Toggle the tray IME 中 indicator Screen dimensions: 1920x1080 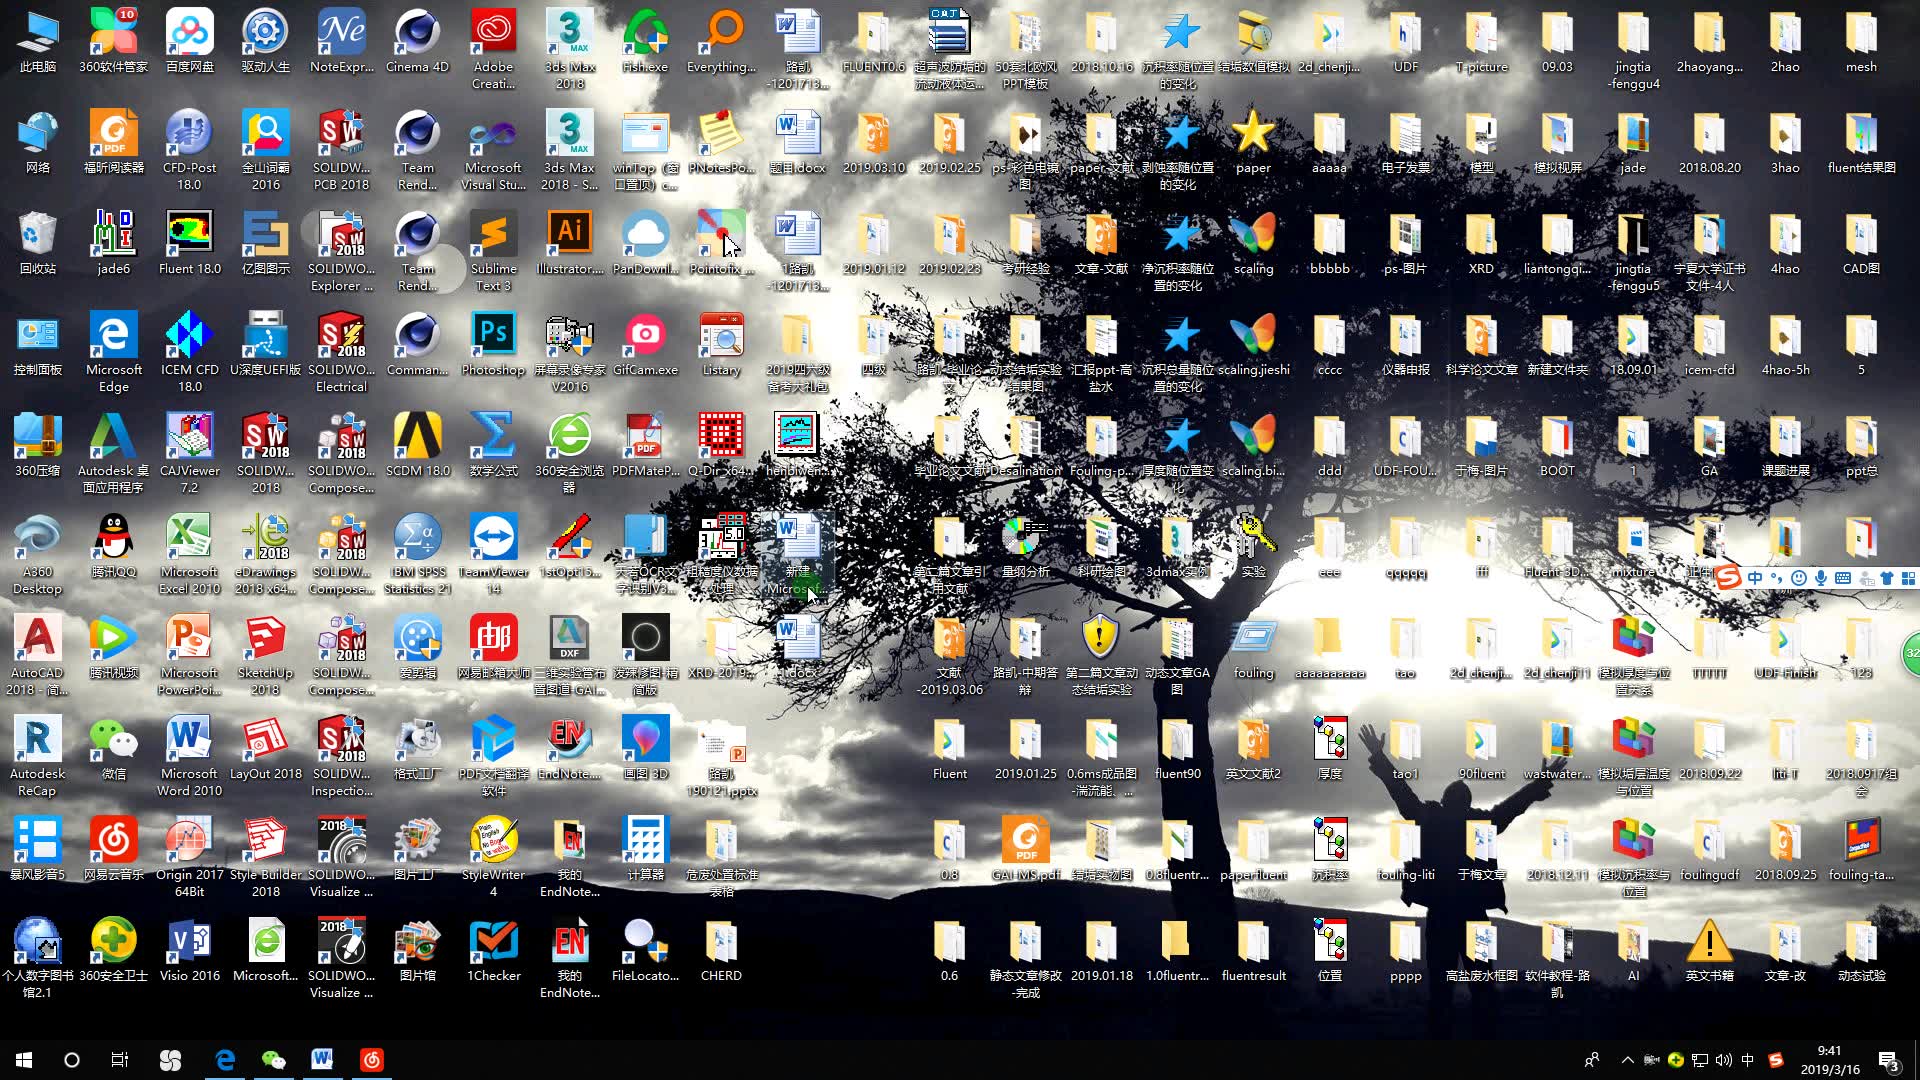pyautogui.click(x=1748, y=1060)
